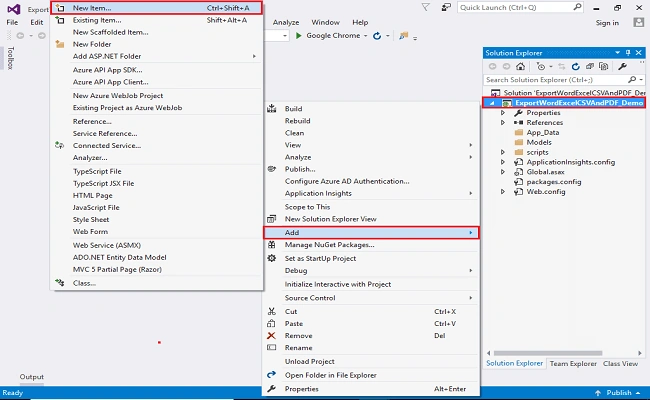The image size is (650, 400).
Task: Pin the Solution Explorer panel with pushpin icon
Action: click(628, 53)
